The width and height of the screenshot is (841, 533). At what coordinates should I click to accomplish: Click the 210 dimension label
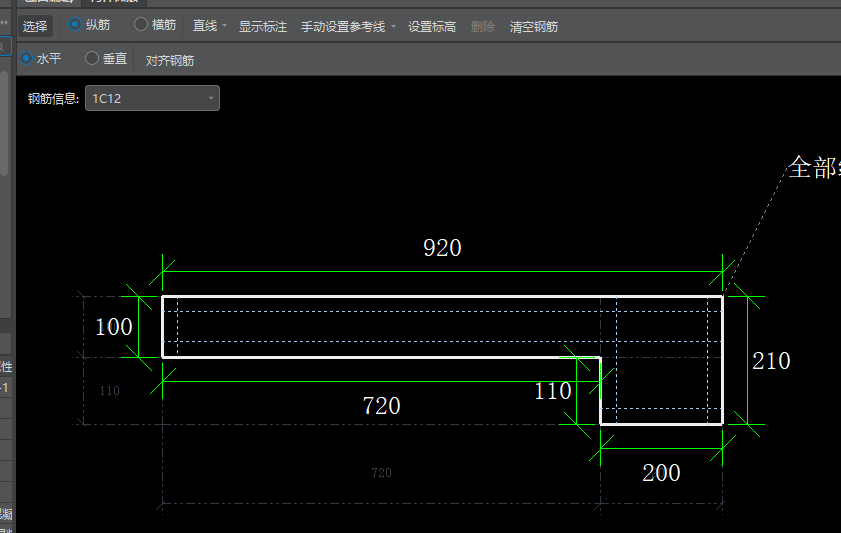[771, 361]
